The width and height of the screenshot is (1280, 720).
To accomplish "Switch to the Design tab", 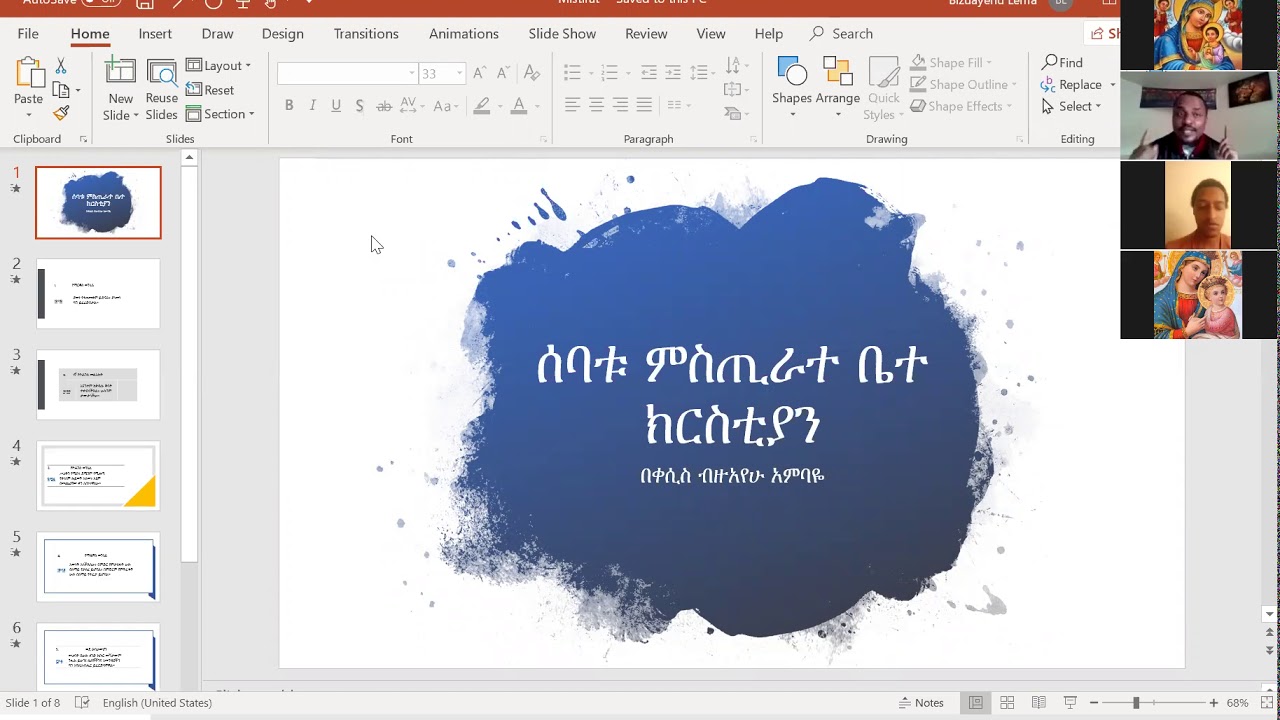I will coord(283,34).
